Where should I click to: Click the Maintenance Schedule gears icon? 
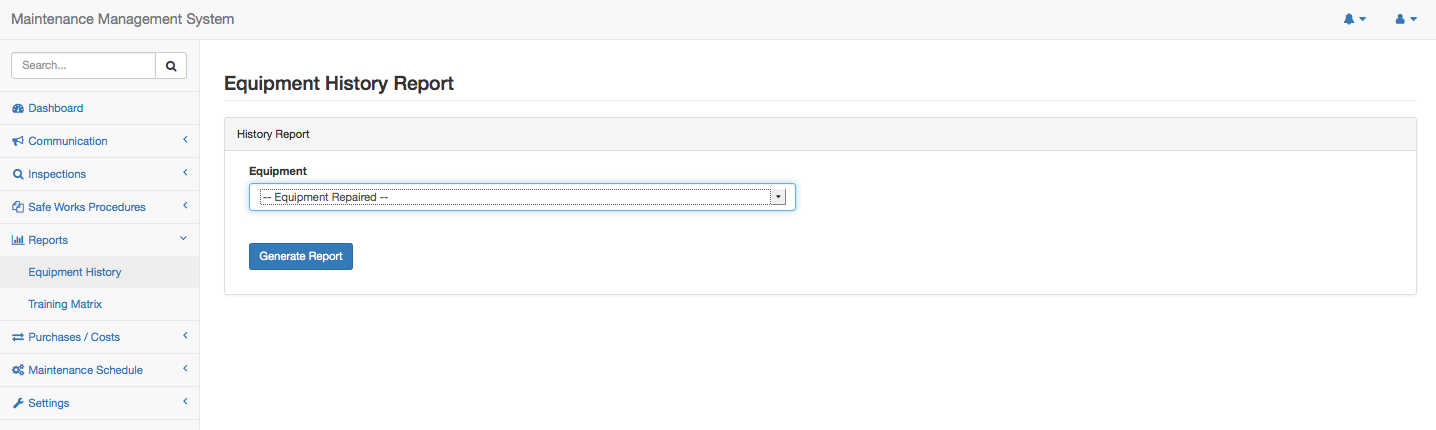tap(18, 370)
